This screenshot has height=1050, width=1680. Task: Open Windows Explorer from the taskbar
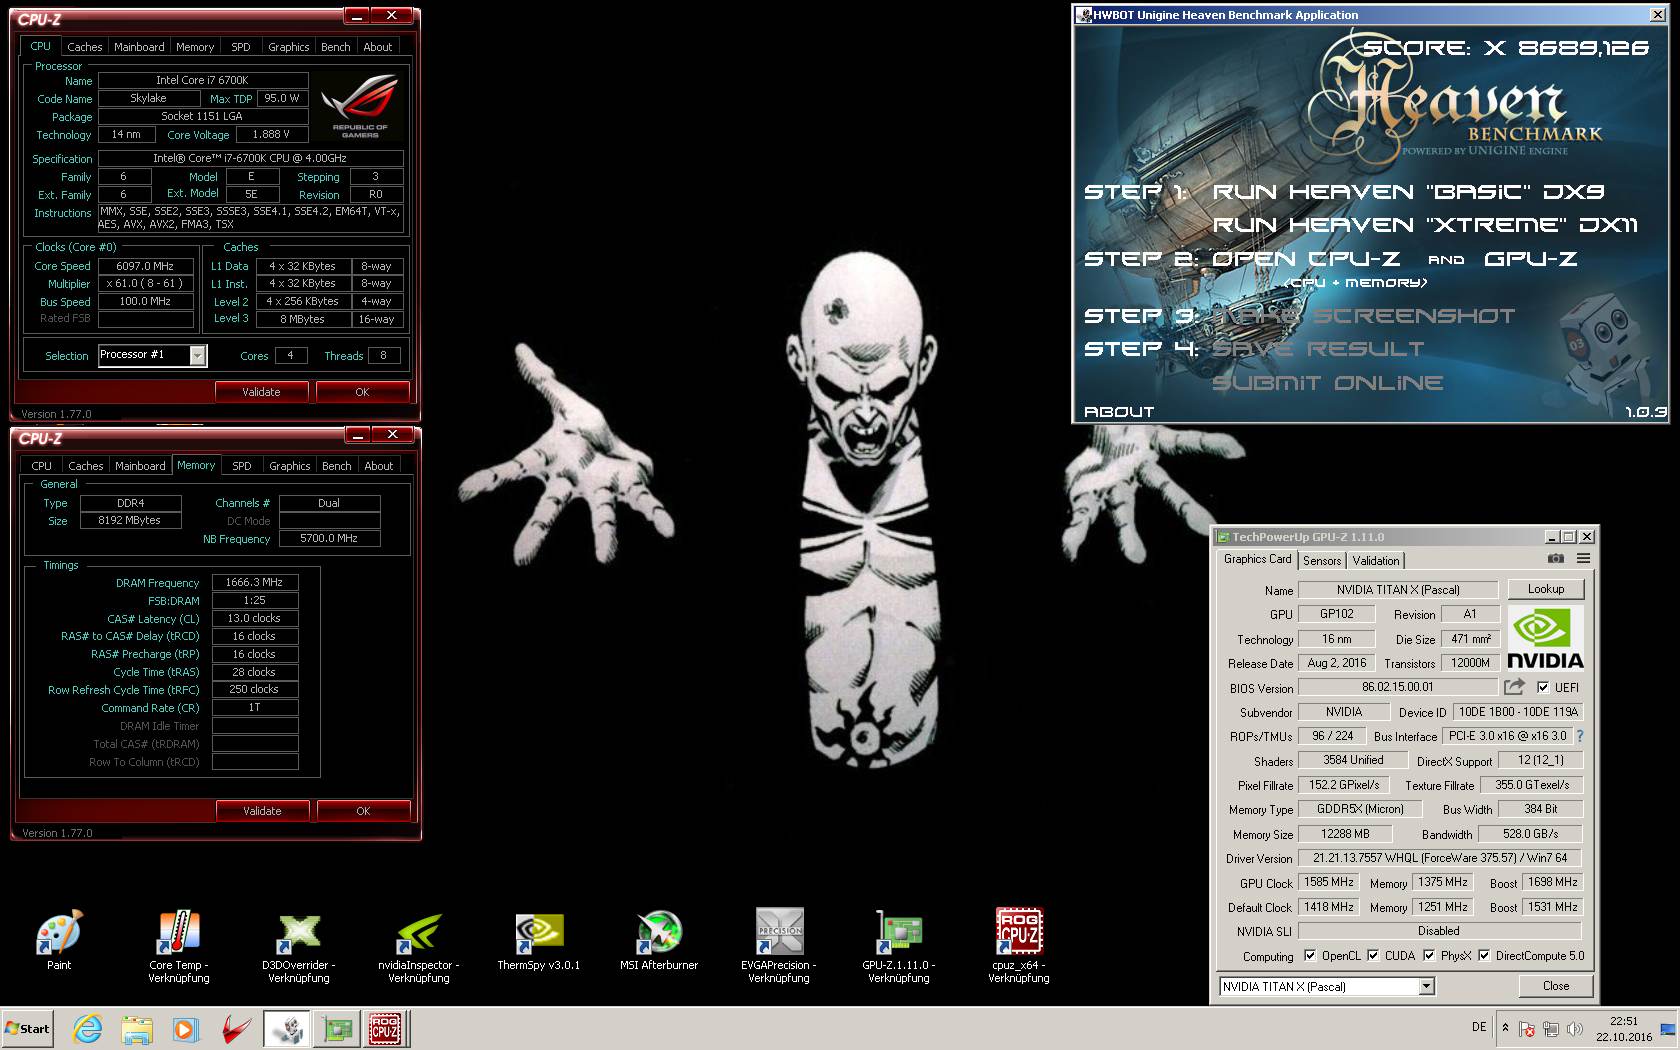point(137,1029)
